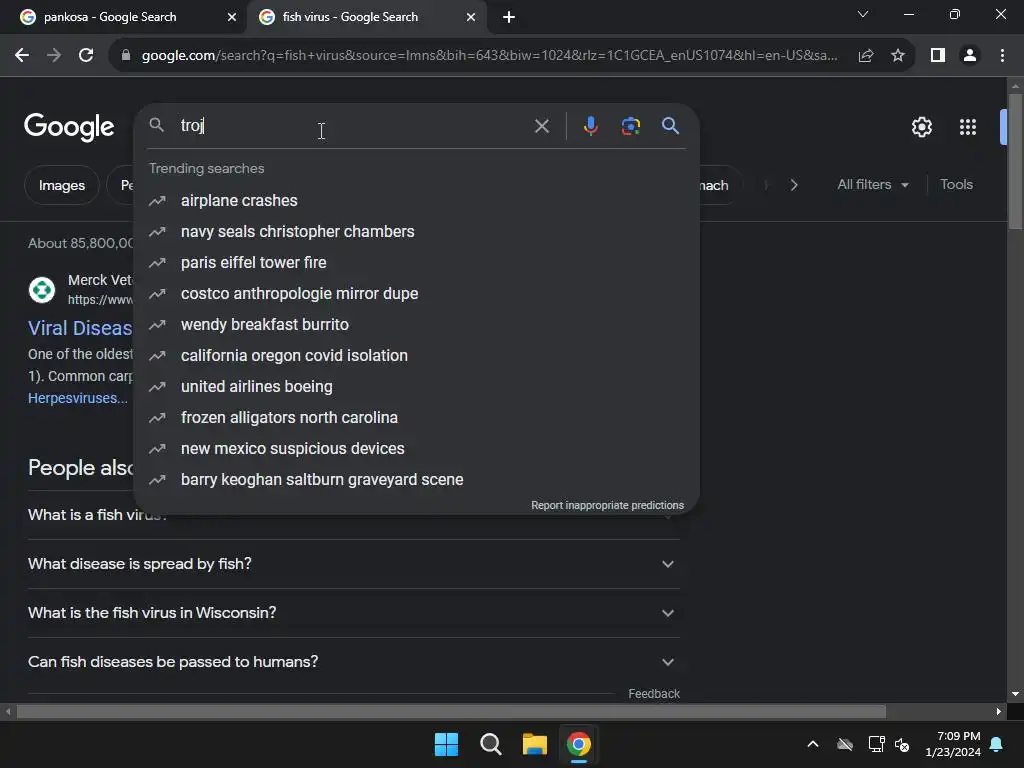The image size is (1024, 768).
Task: Start voice search with microphone icon
Action: [590, 126]
